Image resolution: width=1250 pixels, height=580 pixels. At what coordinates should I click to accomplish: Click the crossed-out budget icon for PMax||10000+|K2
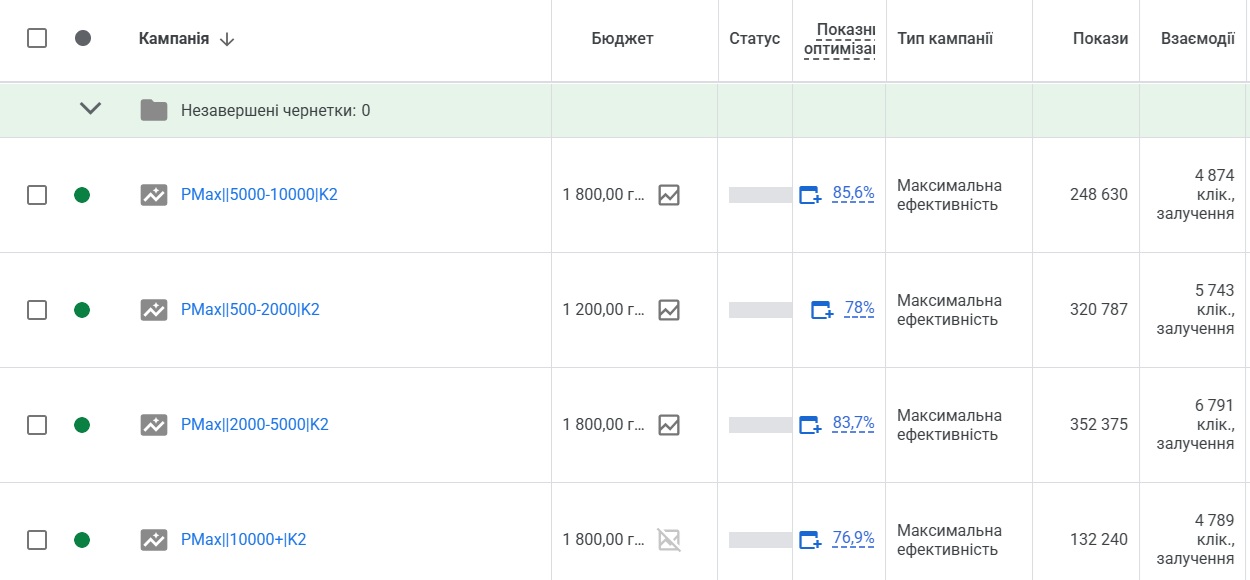(669, 540)
